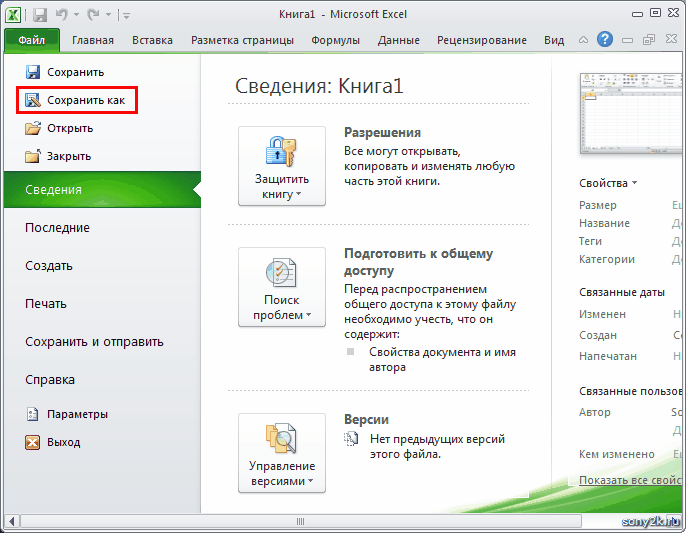
Task: Go to the Печать section
Action: tap(46, 304)
